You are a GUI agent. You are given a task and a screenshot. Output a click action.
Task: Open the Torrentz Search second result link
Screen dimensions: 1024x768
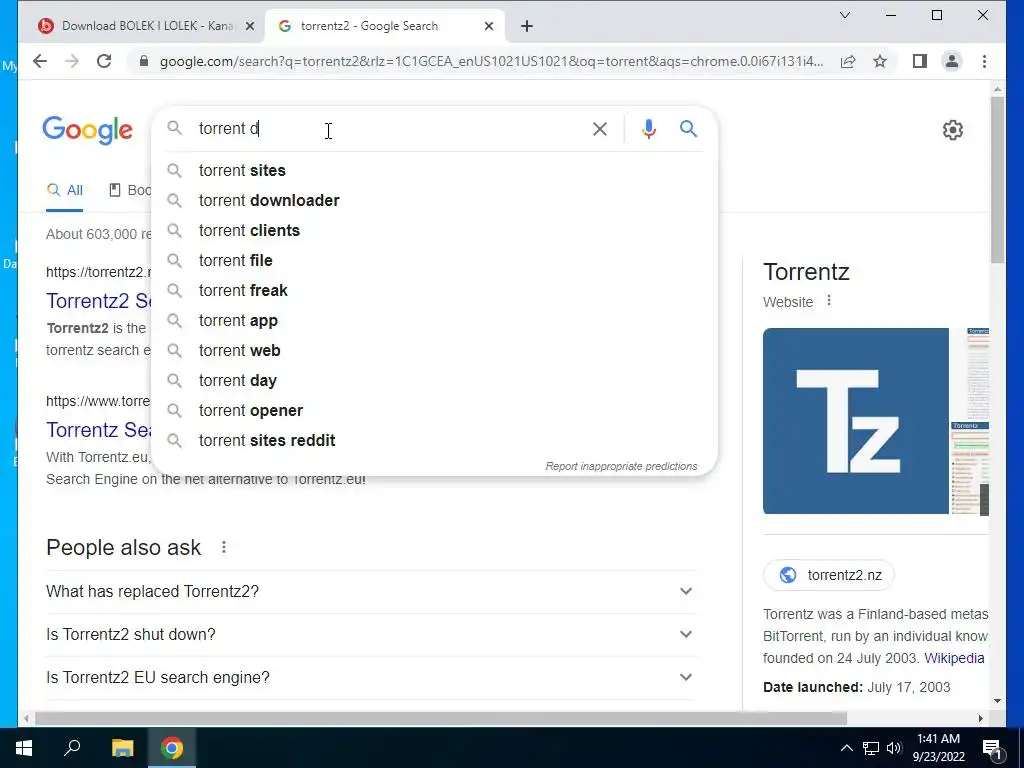click(x=99, y=430)
